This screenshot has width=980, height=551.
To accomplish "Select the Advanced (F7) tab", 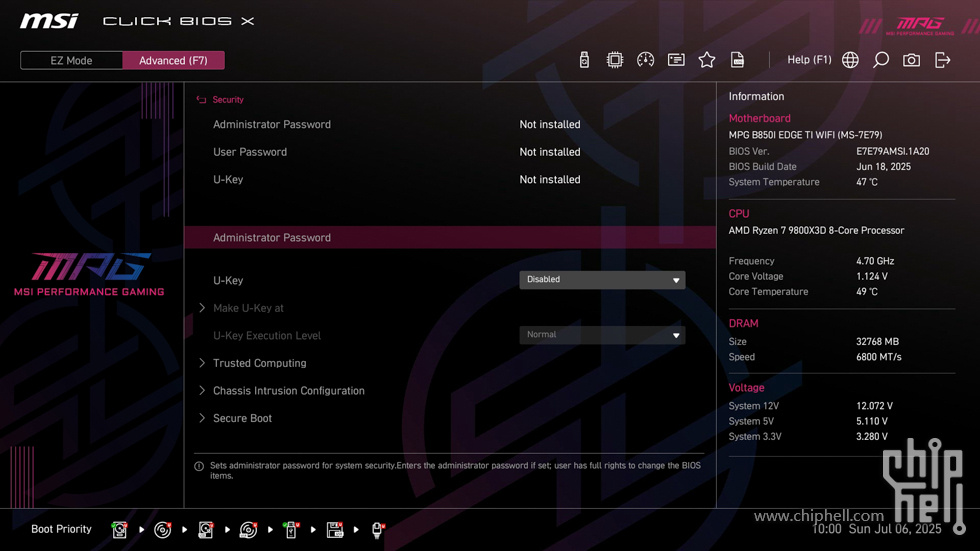I will 173,61.
